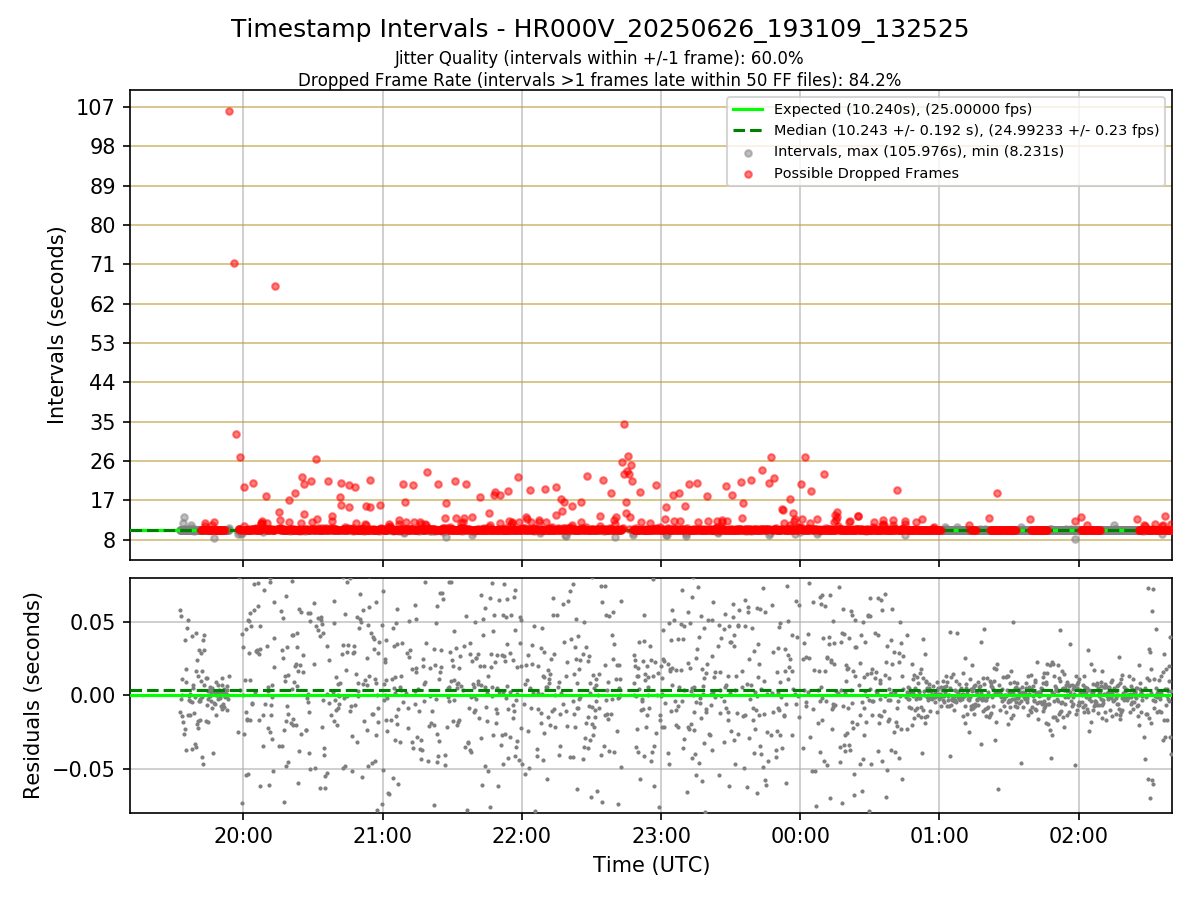Click the dashed green line sample in the legend
Screen dimensions: 1200x900
click(749, 130)
